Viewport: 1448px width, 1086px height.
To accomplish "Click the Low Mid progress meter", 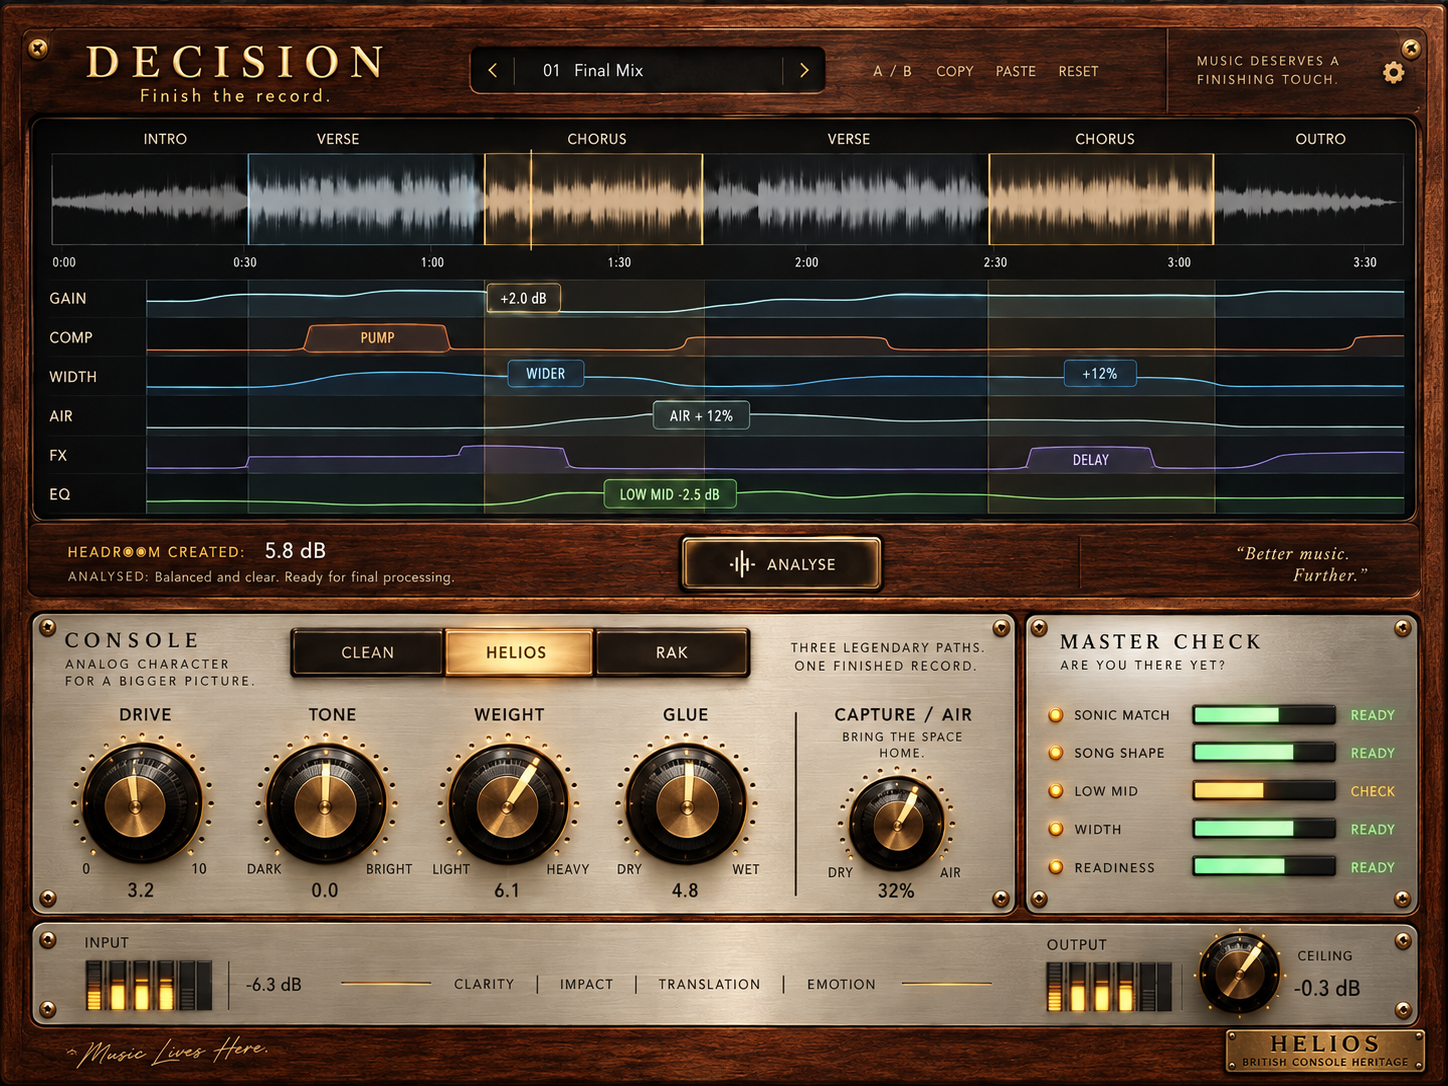I will click(1264, 791).
